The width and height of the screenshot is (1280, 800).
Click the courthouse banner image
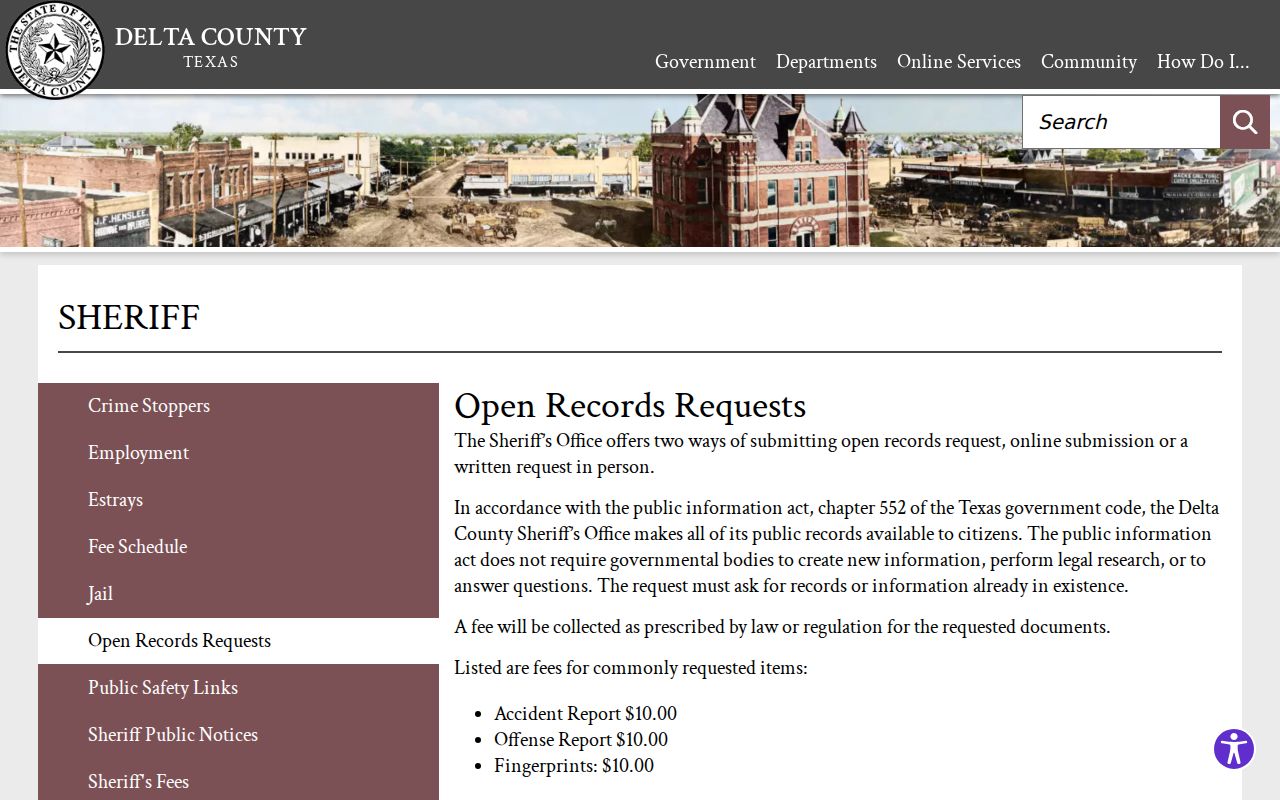click(640, 170)
